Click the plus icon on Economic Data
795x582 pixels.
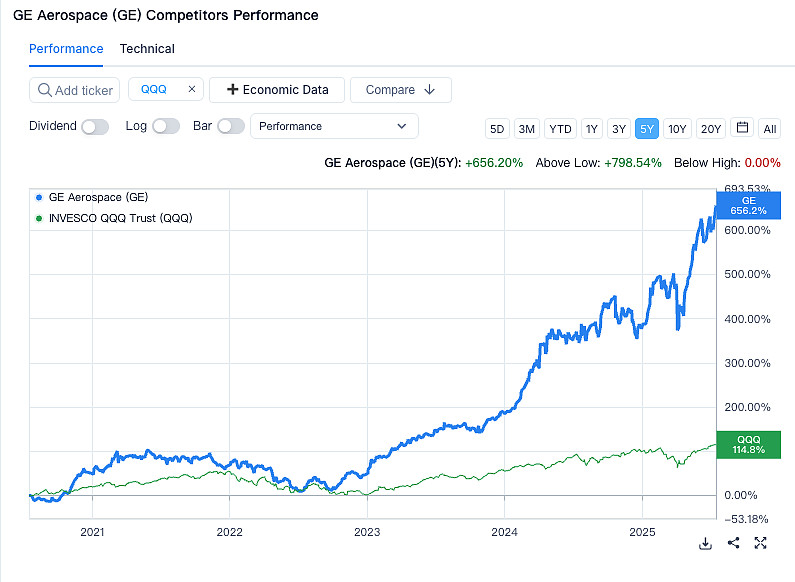(233, 89)
